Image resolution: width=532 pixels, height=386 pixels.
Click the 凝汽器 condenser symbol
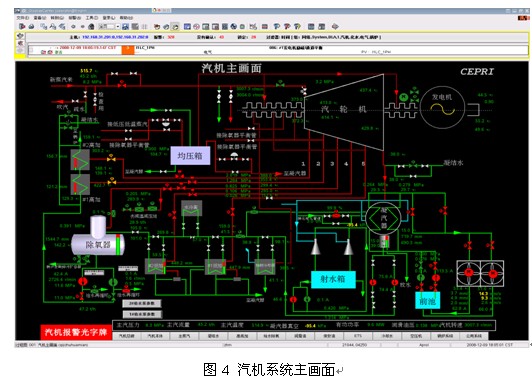pos(383,218)
